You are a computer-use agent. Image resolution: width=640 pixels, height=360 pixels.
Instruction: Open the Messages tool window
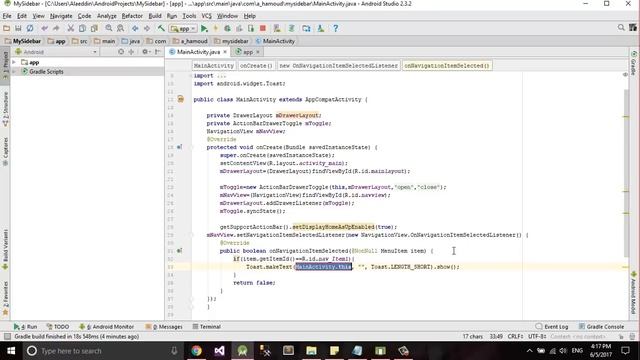[164, 327]
